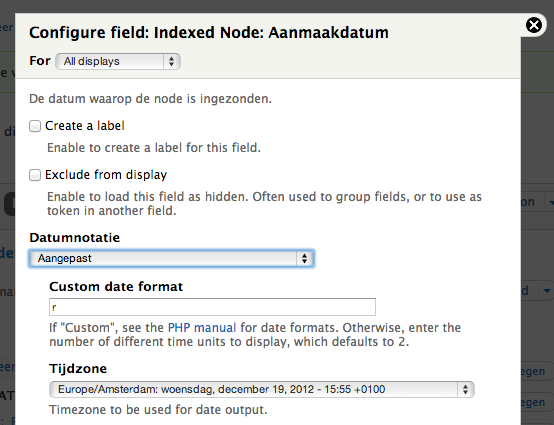The width and height of the screenshot is (554, 425).
Task: Click the 'eer' link at the top-left background
Action: pos(7,27)
